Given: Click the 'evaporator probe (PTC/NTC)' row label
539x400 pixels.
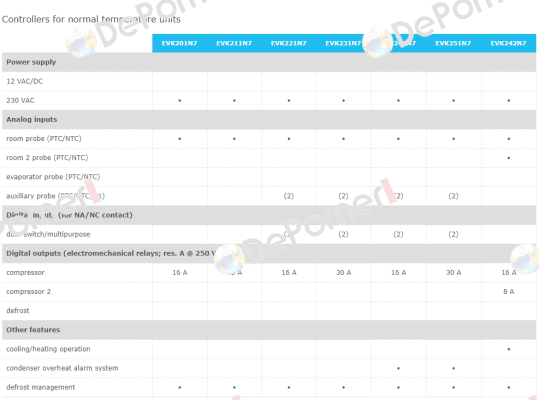Looking at the screenshot, I should coord(53,177).
